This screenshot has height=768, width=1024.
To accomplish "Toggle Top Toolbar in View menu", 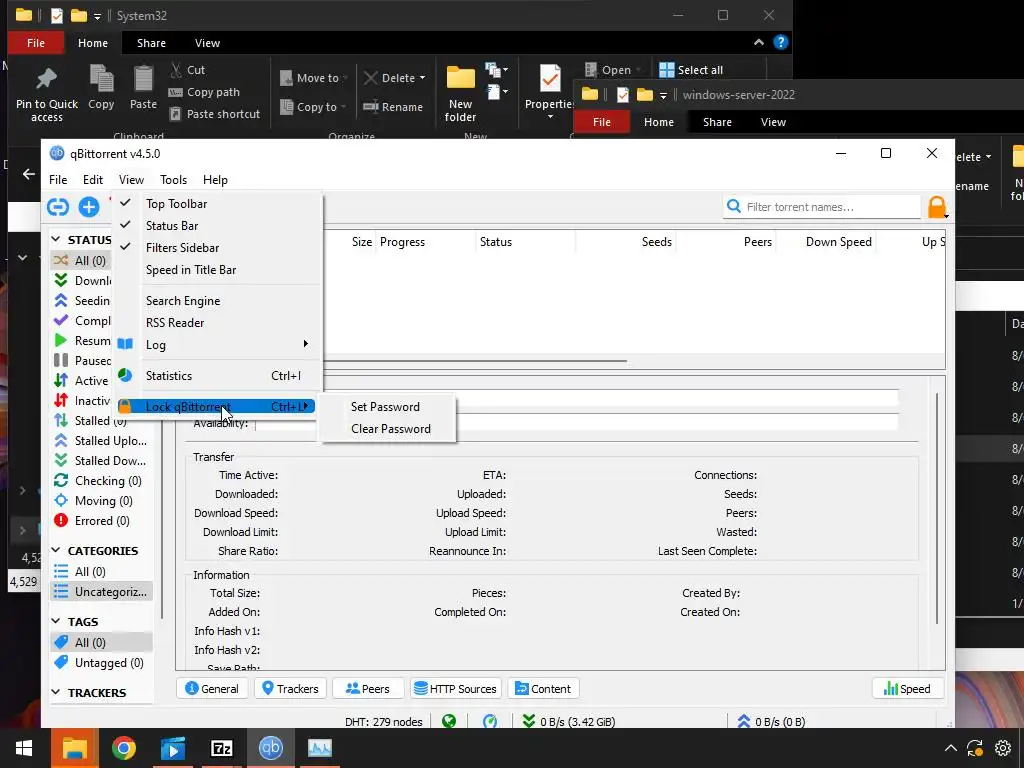I will 217,204.
